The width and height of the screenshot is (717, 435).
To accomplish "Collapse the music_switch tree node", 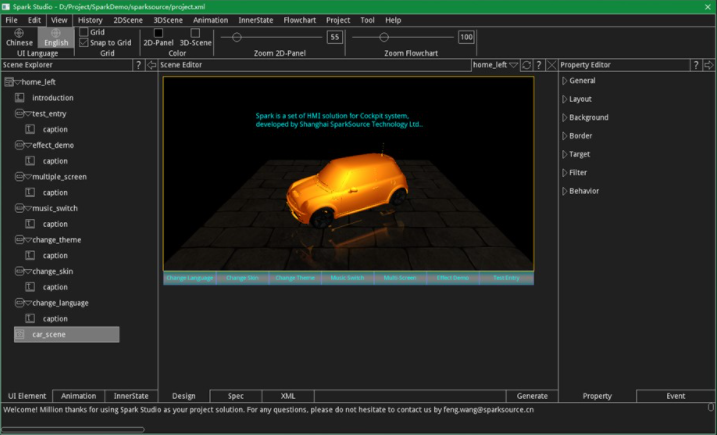I will 28,209.
